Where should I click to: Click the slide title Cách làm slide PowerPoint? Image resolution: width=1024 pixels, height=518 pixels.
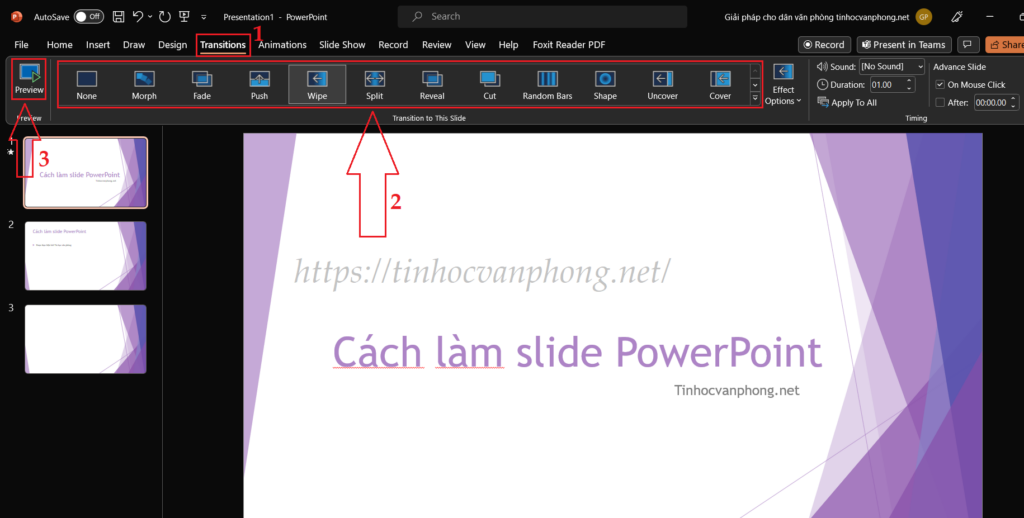(x=577, y=352)
